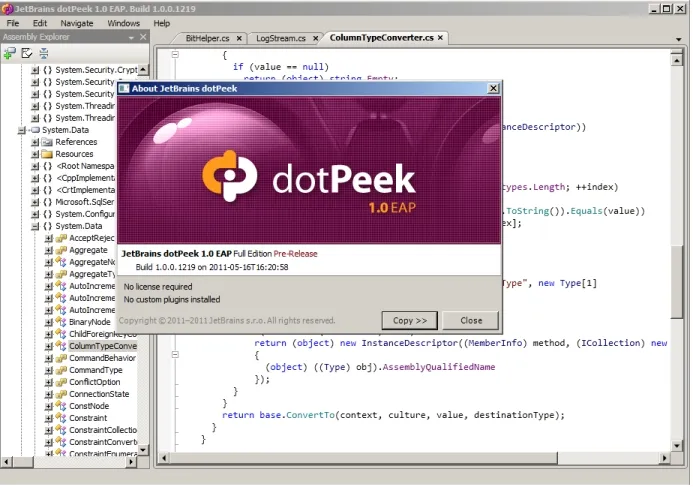Expand the Microsoft.SqlServer namespace node
The image size is (693, 487).
coord(35,202)
